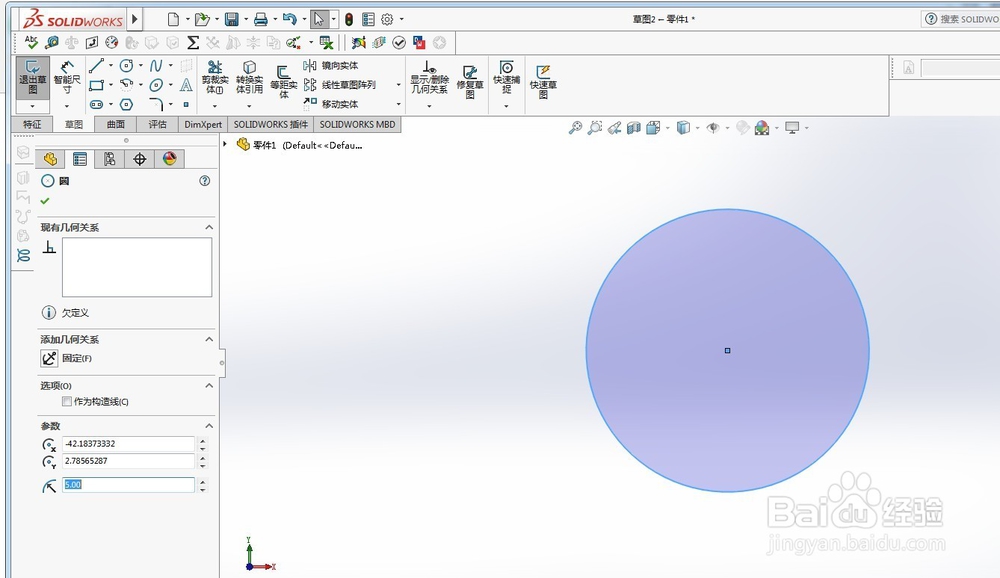Click 线性草图阵列 (Linear Sketch Pattern)
Viewport: 1000px width, 578px height.
339,85
